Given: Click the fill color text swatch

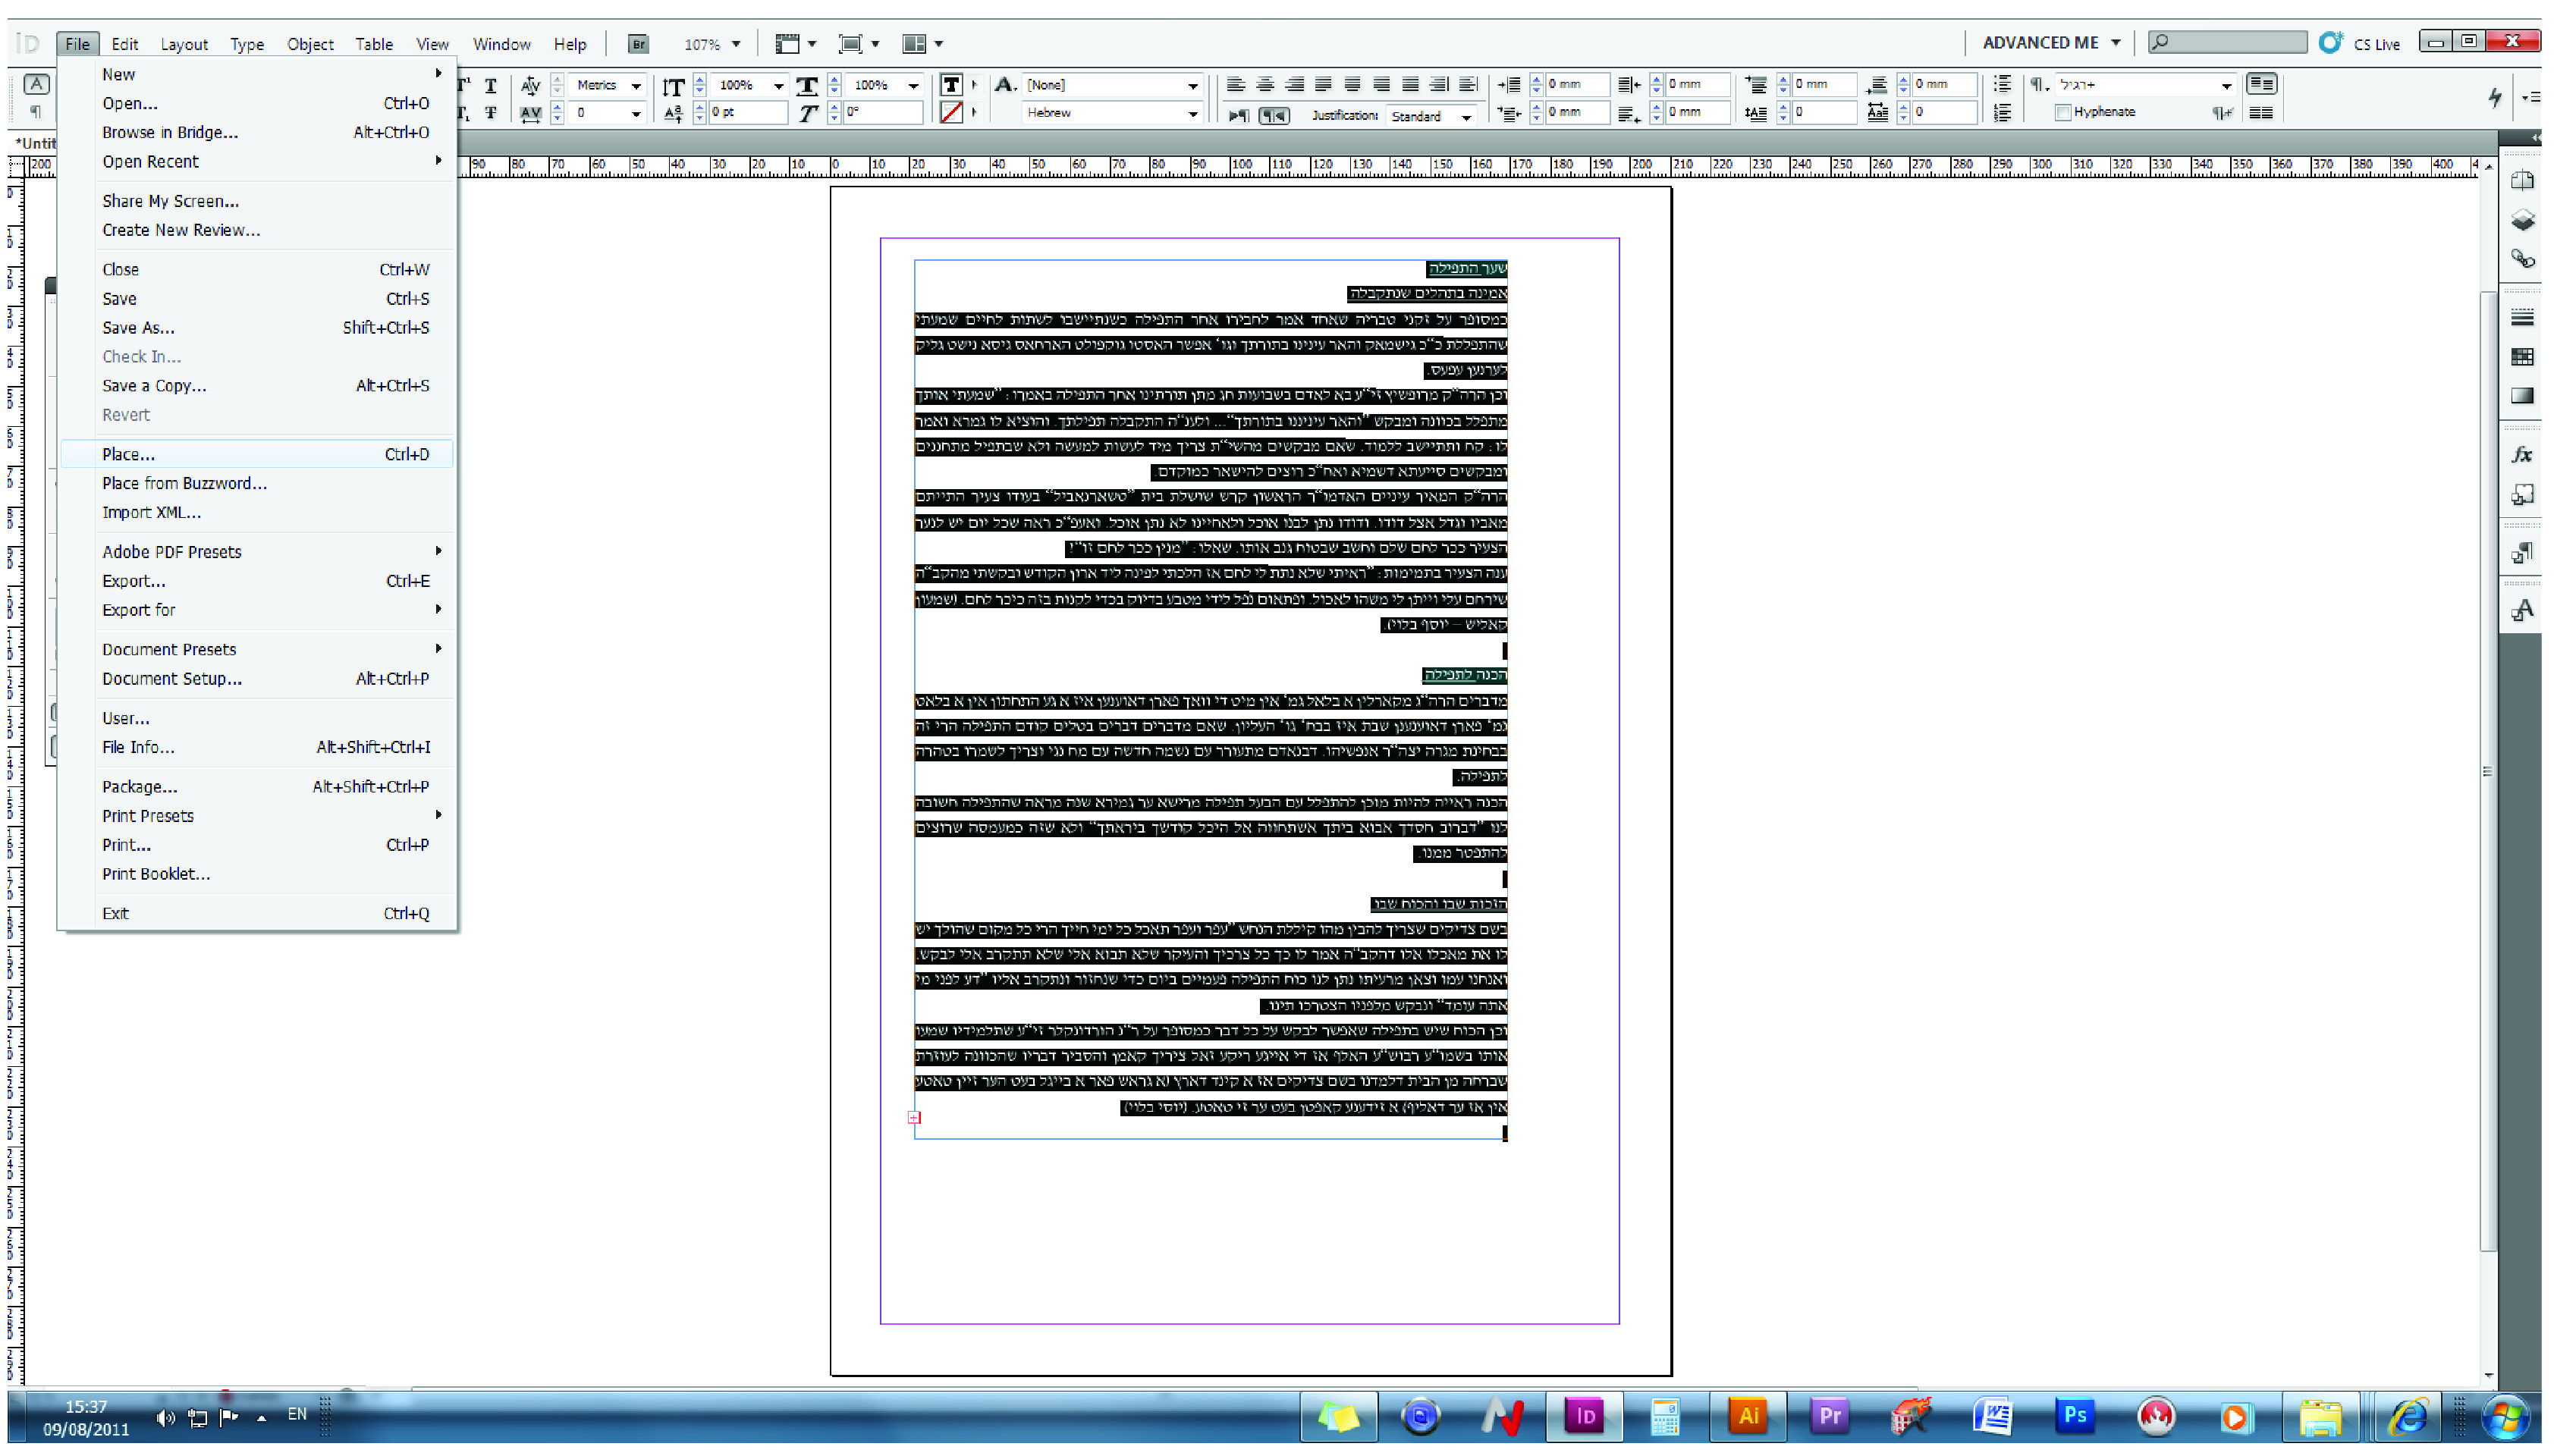Looking at the screenshot, I should coord(951,85).
